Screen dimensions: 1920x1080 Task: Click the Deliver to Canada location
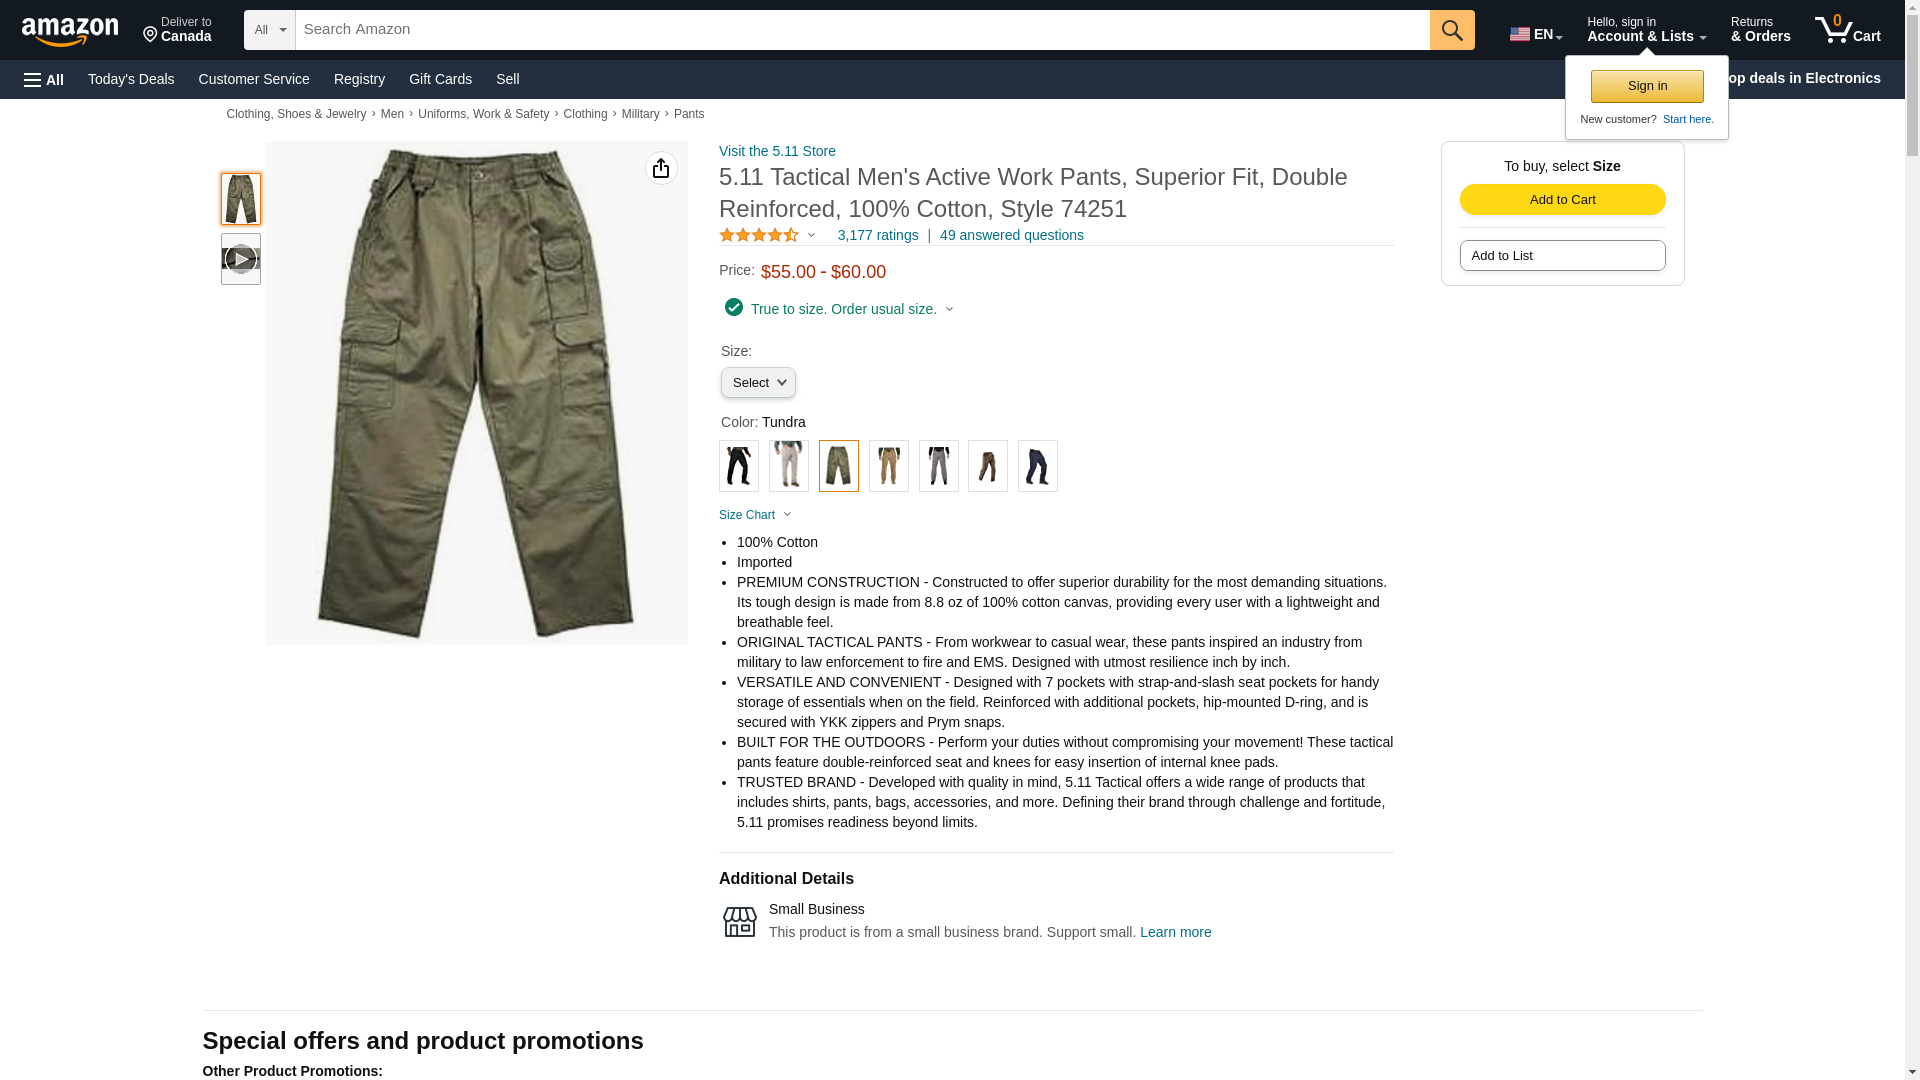[x=177, y=30]
